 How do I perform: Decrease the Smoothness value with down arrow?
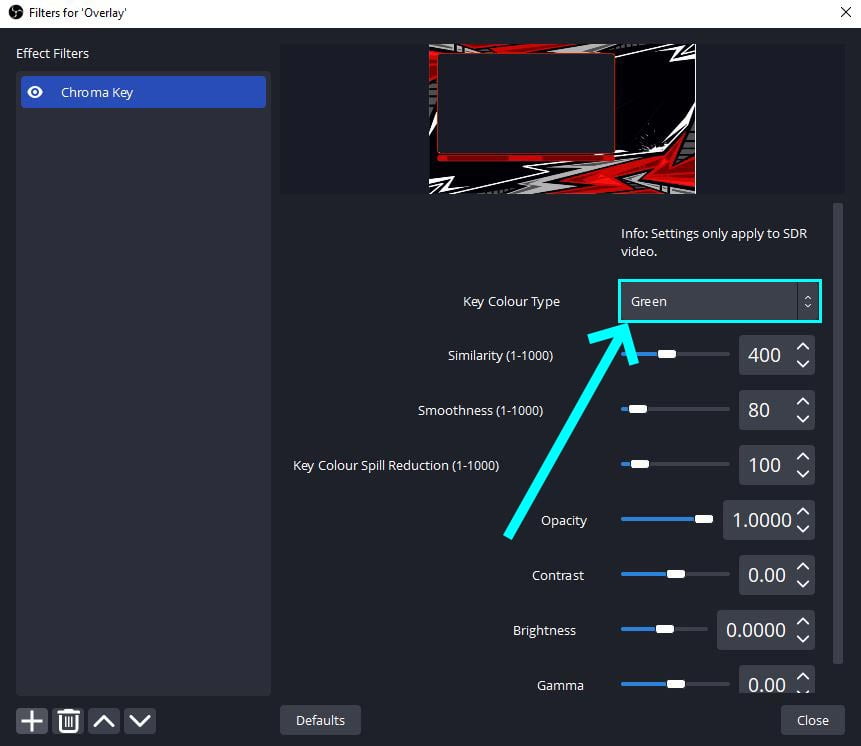(x=802, y=419)
